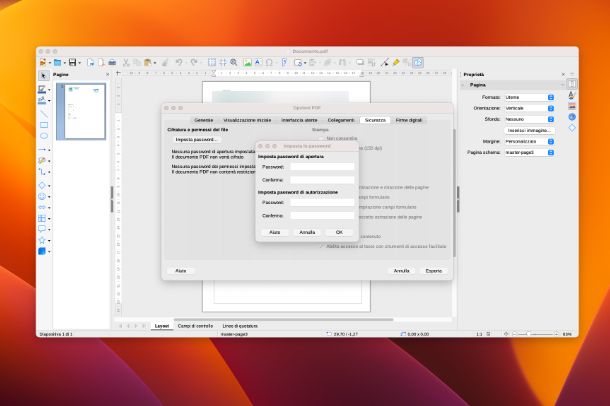This screenshot has width=610, height=406.
Task: Select the Symbol smiley shapes tool
Action: (x=42, y=196)
